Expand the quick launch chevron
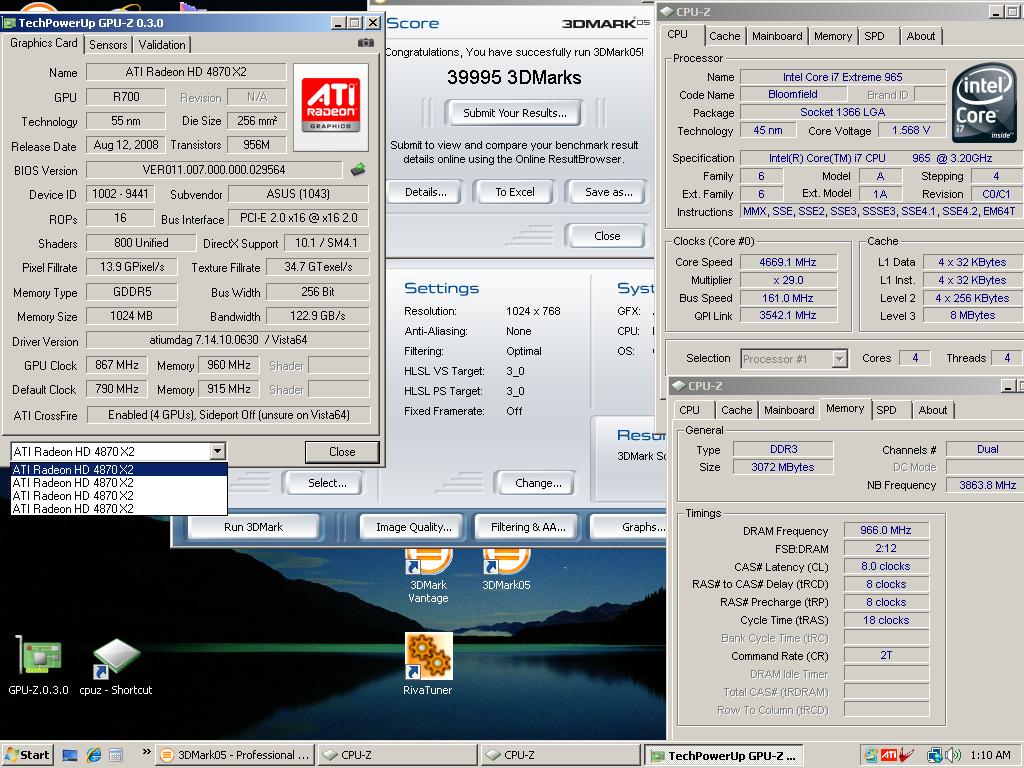This screenshot has width=1024, height=768. click(x=146, y=752)
